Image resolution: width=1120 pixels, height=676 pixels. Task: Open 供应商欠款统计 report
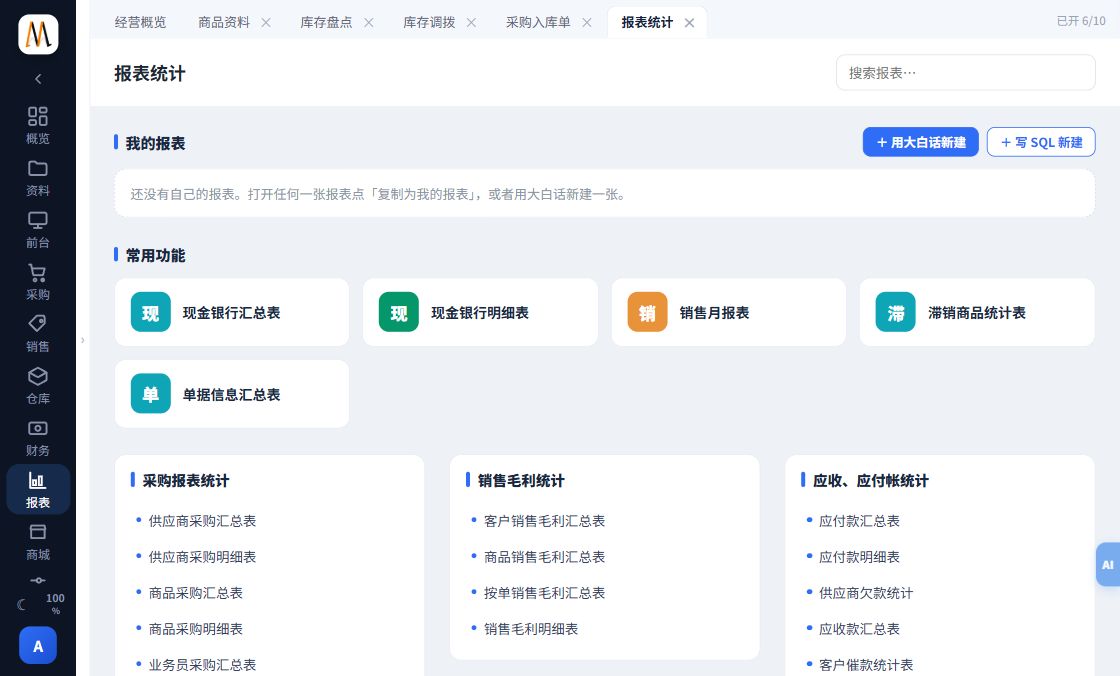tap(866, 593)
